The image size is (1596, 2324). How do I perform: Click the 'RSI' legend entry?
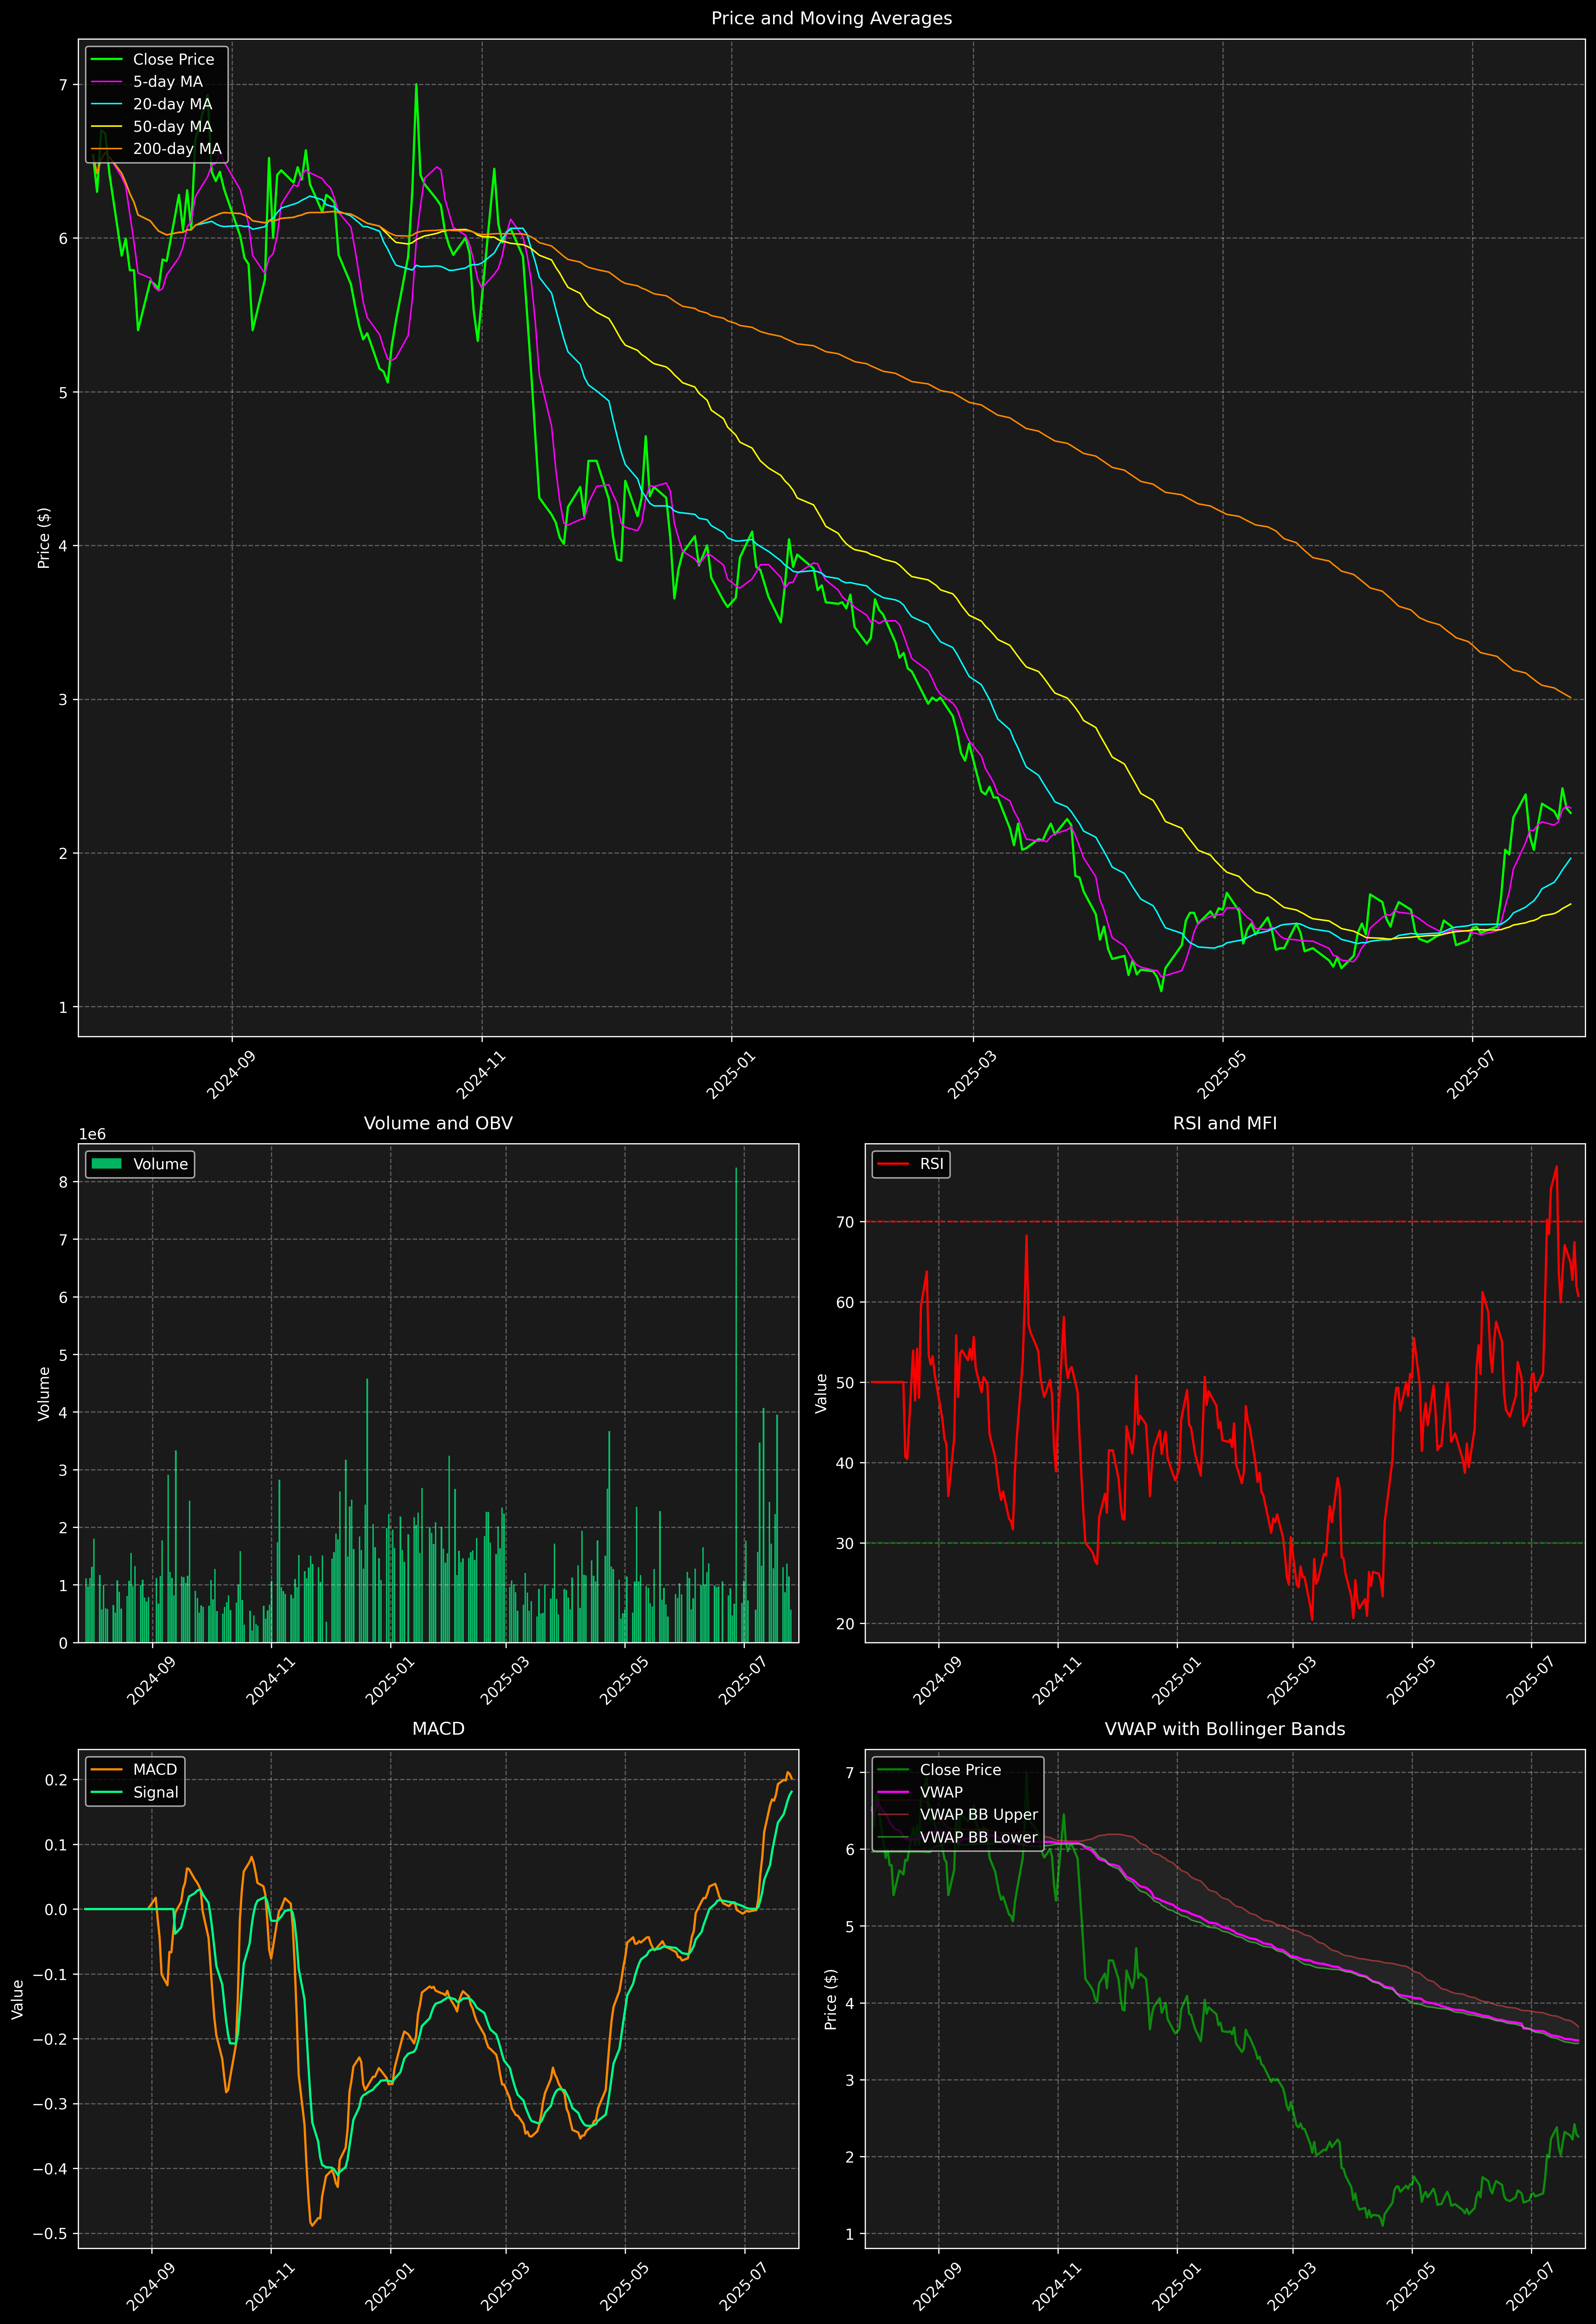click(x=931, y=1164)
